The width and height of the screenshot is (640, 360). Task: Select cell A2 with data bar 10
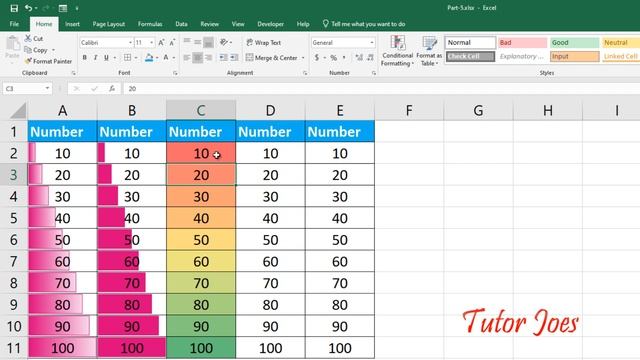pyautogui.click(x=62, y=153)
